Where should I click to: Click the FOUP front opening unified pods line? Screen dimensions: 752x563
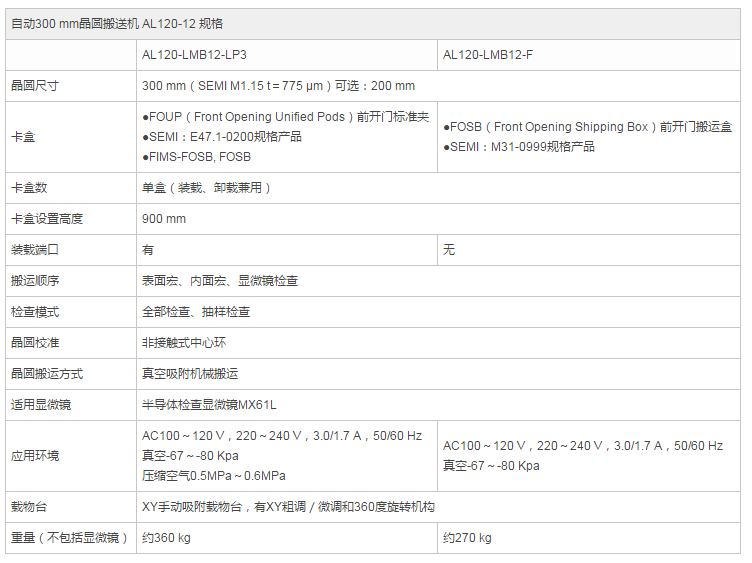coord(285,117)
